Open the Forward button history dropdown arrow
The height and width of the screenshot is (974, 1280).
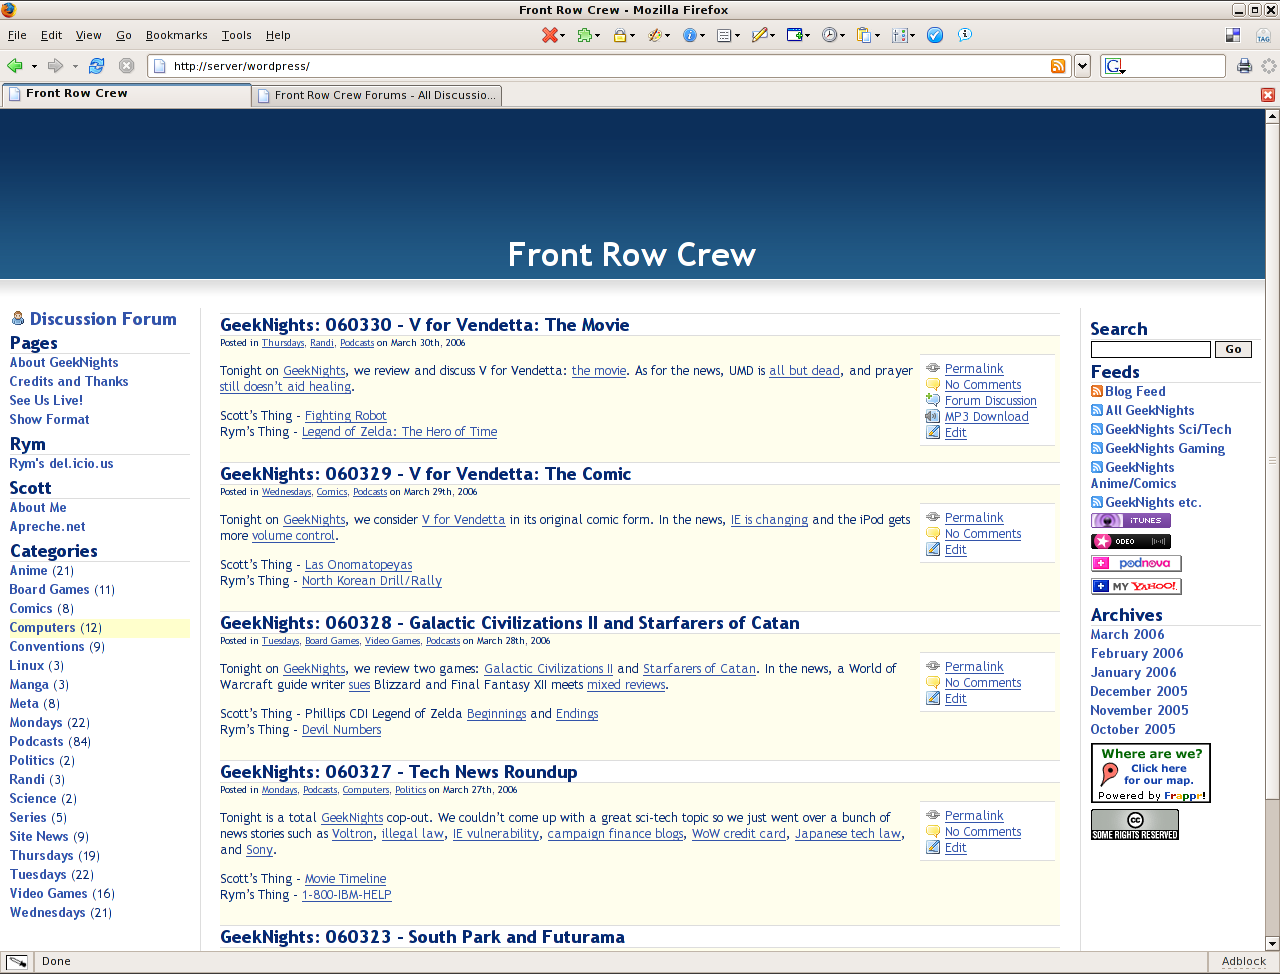74,66
